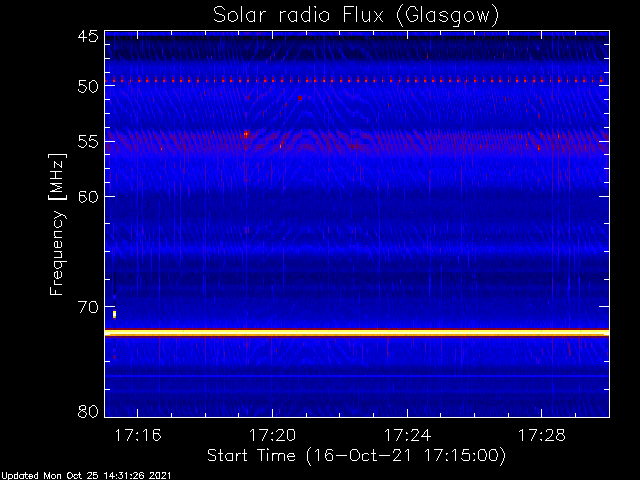The width and height of the screenshot is (640, 480).
Task: Click the 17:28 time axis label
Action: pyautogui.click(x=542, y=436)
